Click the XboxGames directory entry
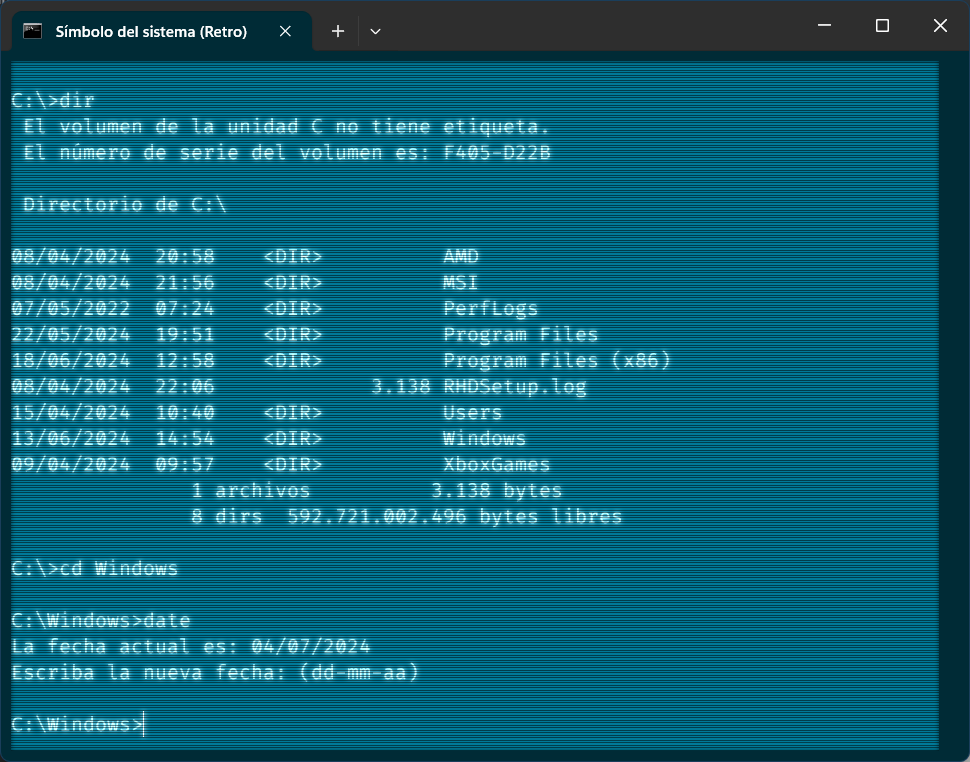The width and height of the screenshot is (970, 762). [x=496, y=464]
